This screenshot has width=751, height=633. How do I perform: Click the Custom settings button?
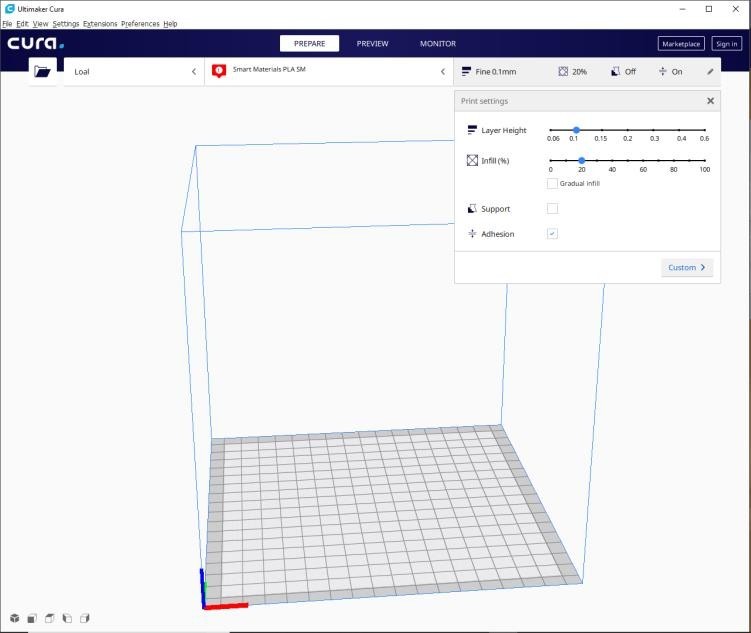[x=687, y=268]
